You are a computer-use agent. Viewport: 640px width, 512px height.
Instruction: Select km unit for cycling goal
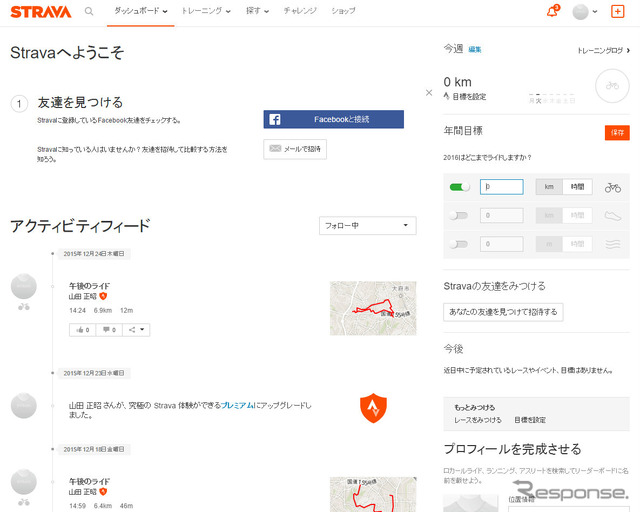point(549,187)
